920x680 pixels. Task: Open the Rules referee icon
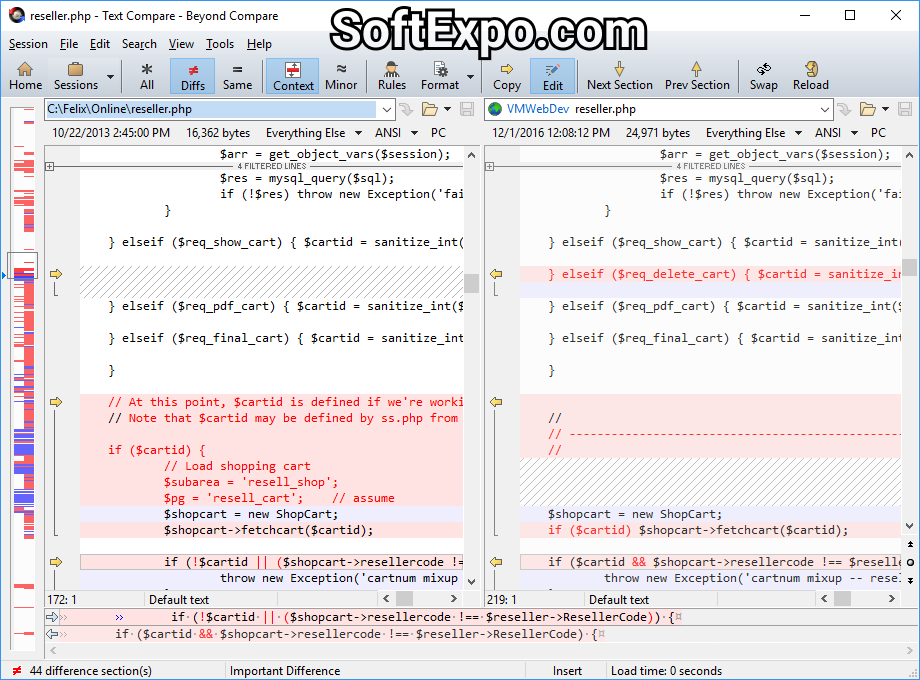(x=392, y=76)
